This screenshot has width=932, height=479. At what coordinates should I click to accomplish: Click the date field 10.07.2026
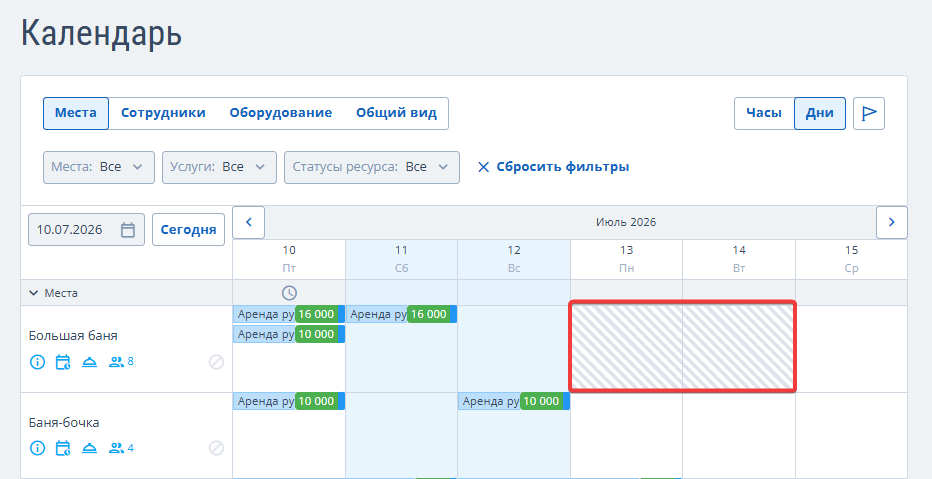pyautogui.click(x=86, y=229)
